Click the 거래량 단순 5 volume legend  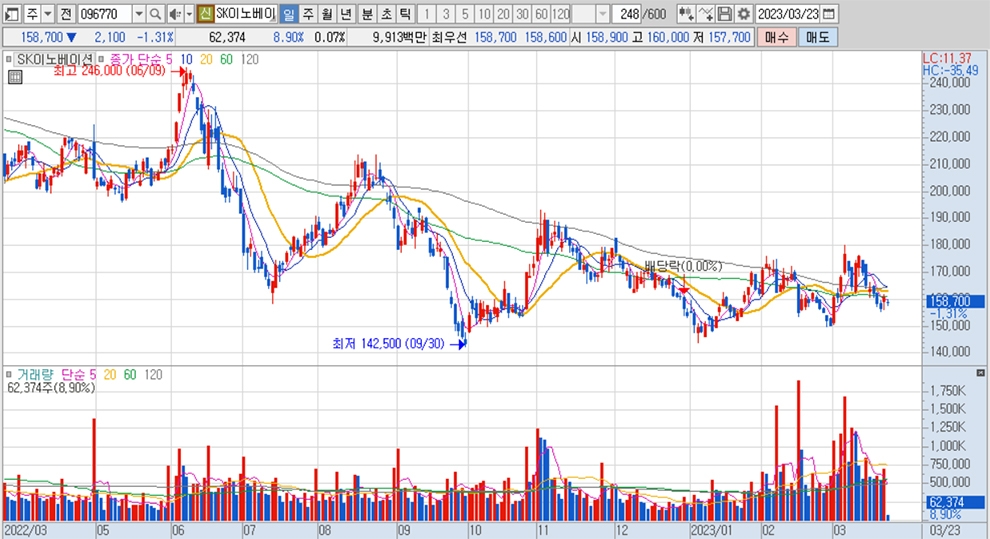[x=57, y=374]
